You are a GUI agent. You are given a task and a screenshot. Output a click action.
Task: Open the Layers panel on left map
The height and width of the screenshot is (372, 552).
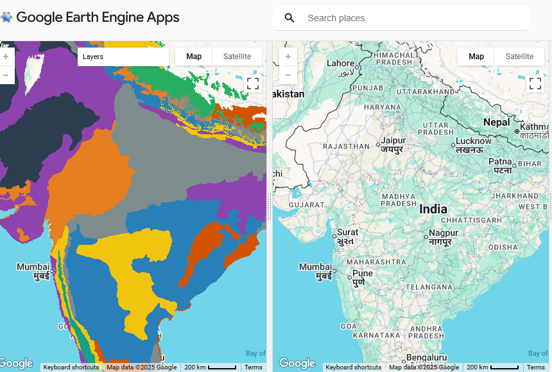point(123,57)
